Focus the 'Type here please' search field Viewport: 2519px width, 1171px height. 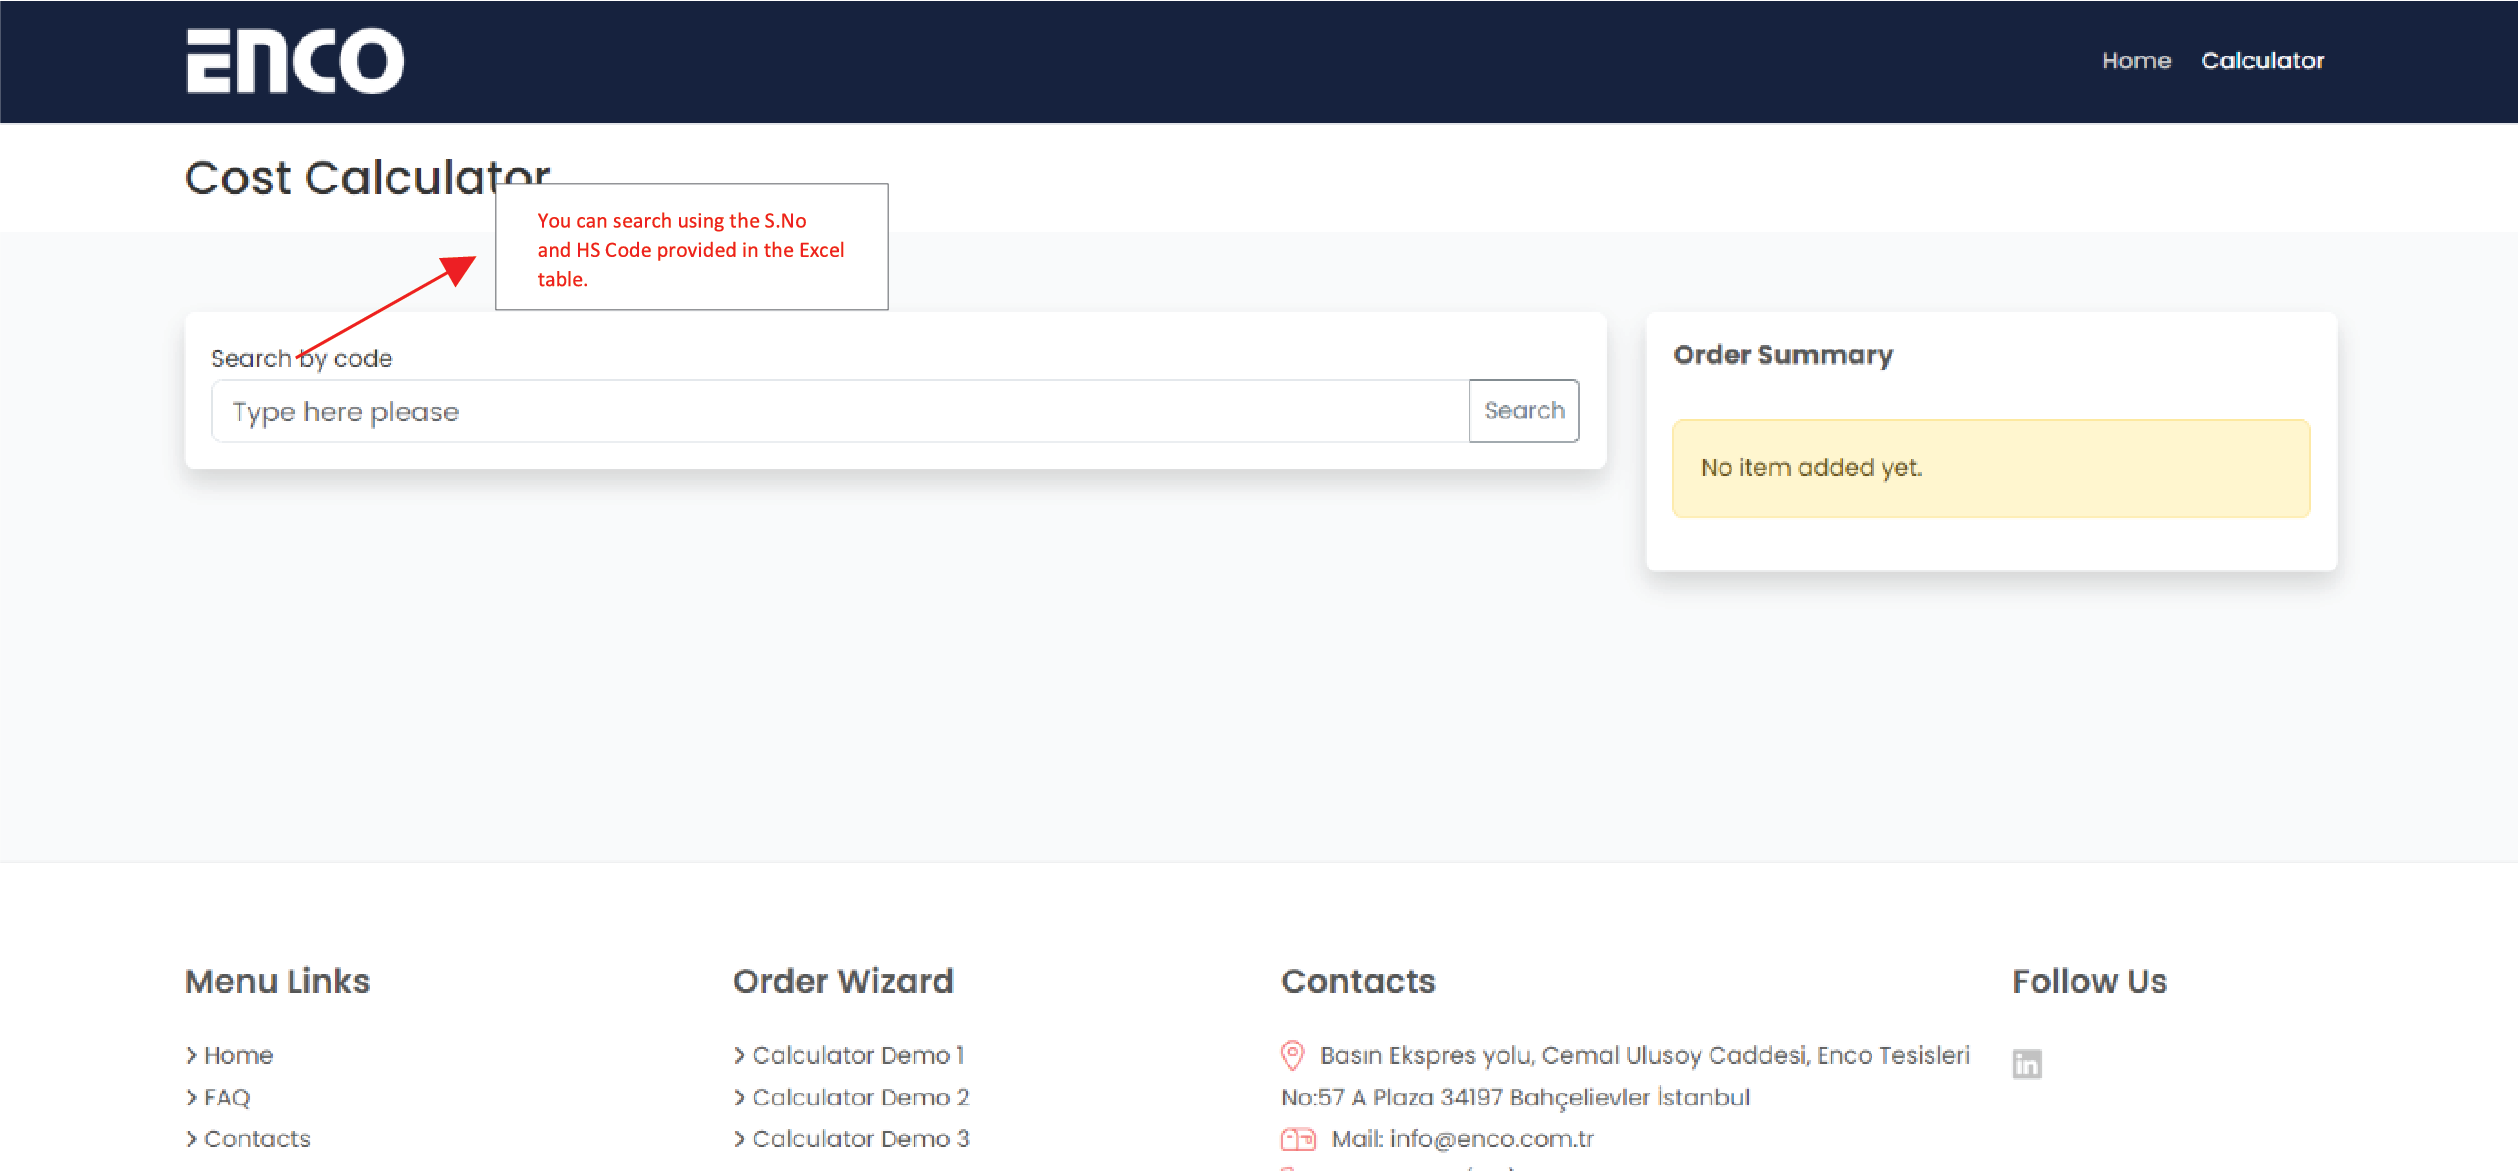click(839, 411)
